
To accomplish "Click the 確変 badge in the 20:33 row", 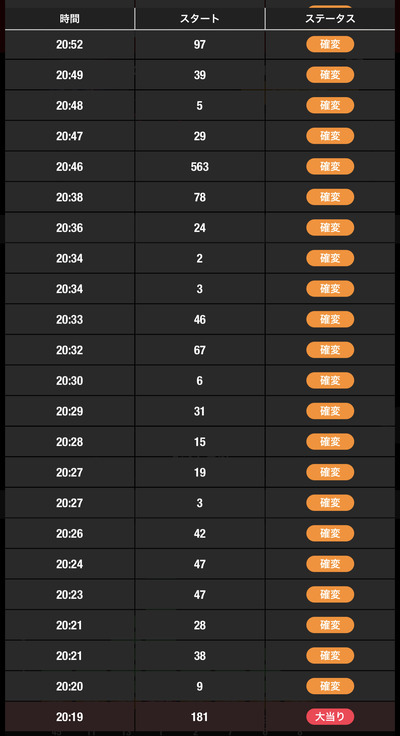I will [330, 320].
